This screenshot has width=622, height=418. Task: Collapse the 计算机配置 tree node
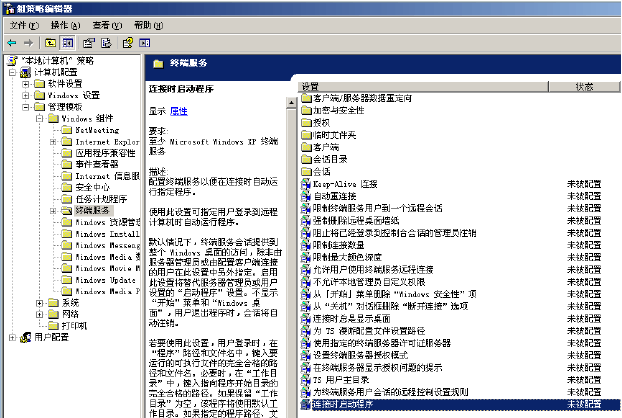pos(12,72)
